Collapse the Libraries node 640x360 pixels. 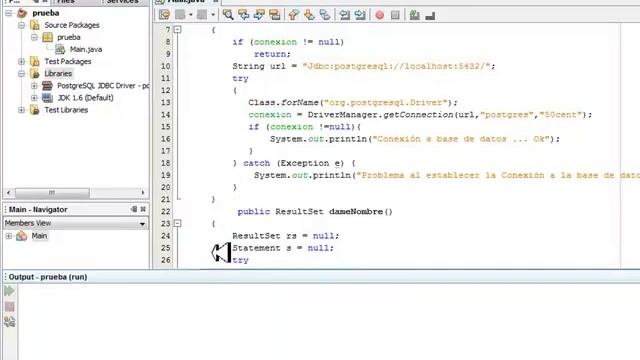pyautogui.click(x=21, y=74)
